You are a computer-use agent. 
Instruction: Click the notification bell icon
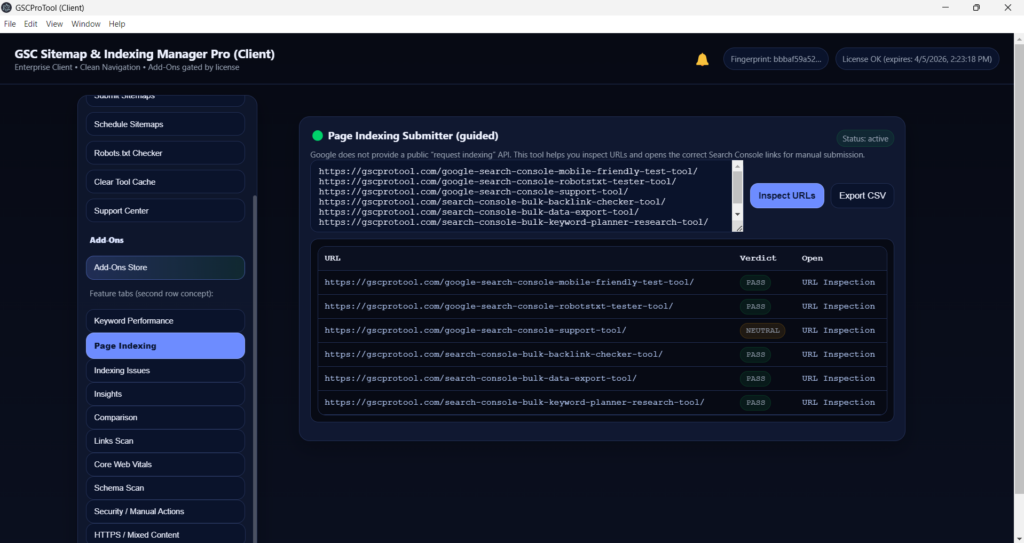tap(702, 60)
